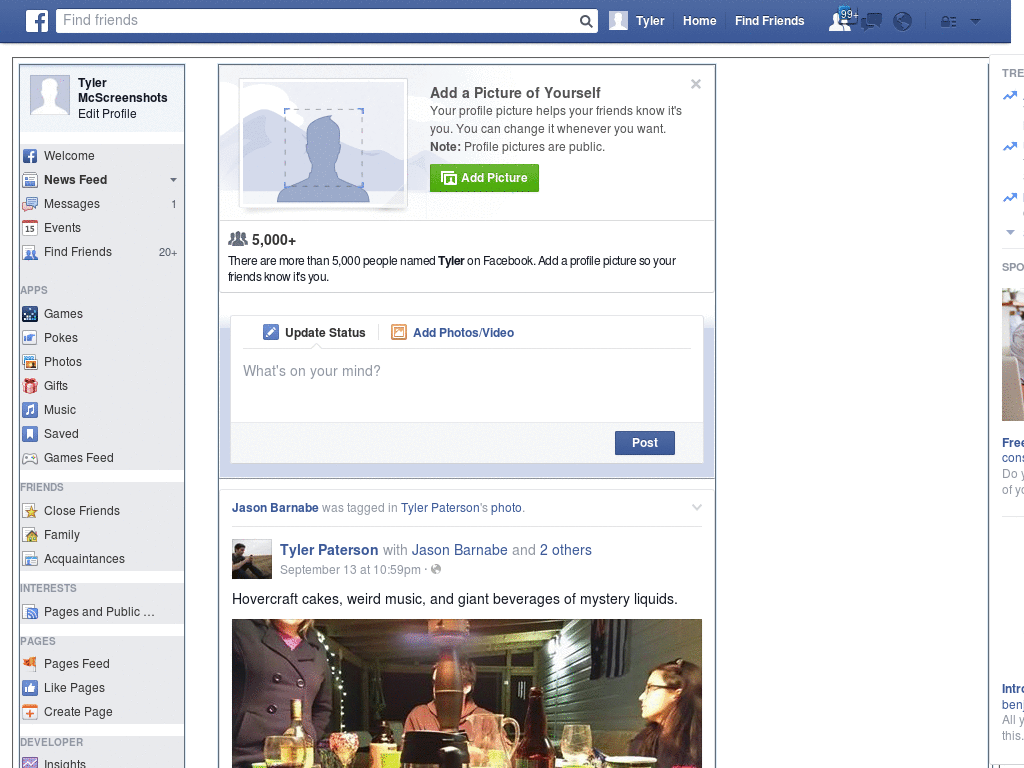The width and height of the screenshot is (1024, 768).
Task: Click the public audience globe icon on post
Action: 436,569
